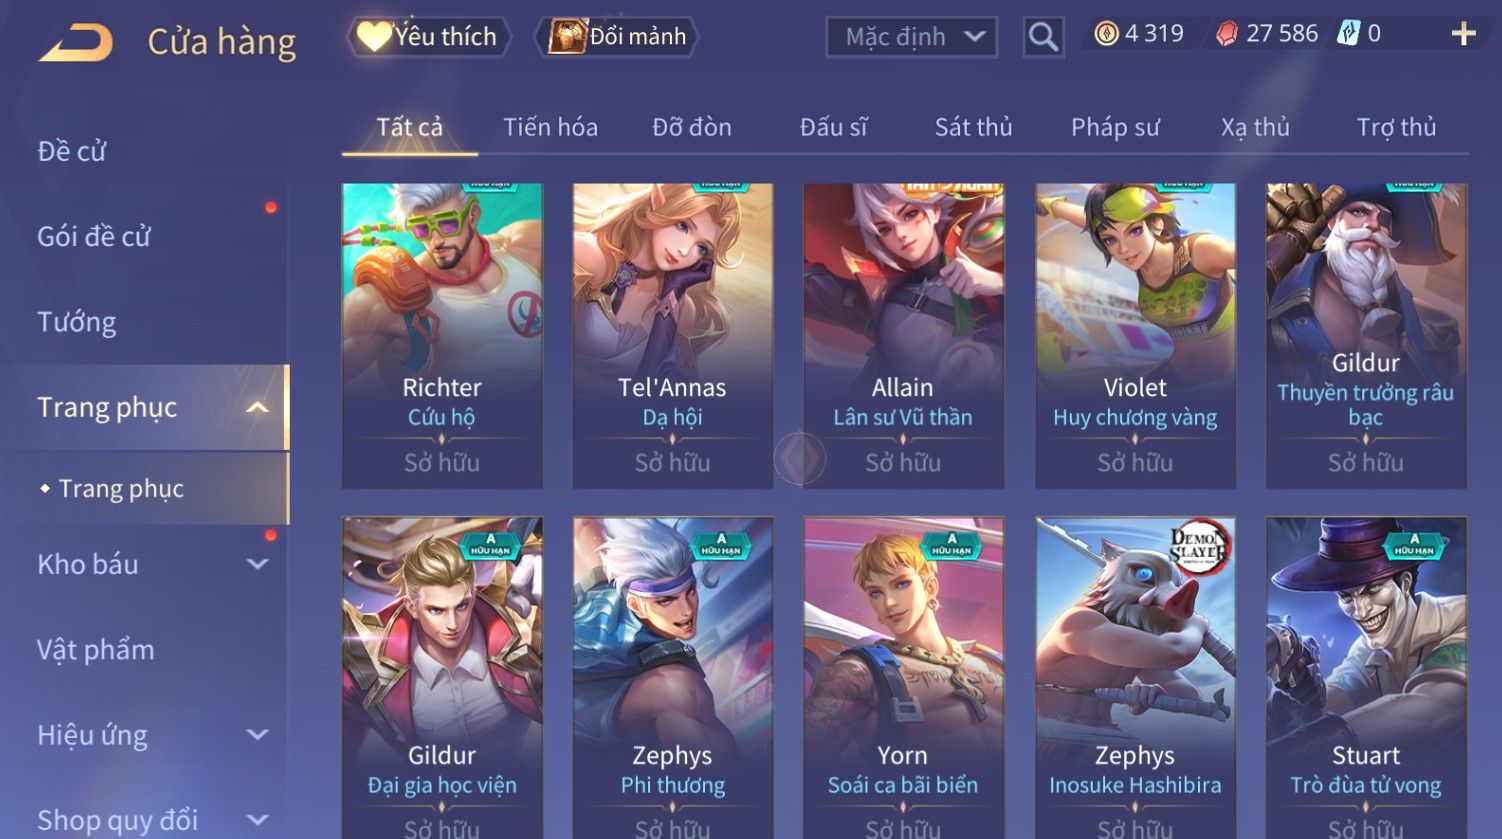Click the gold coin currency icon
This screenshot has height=839, width=1502.
(x=1106, y=35)
